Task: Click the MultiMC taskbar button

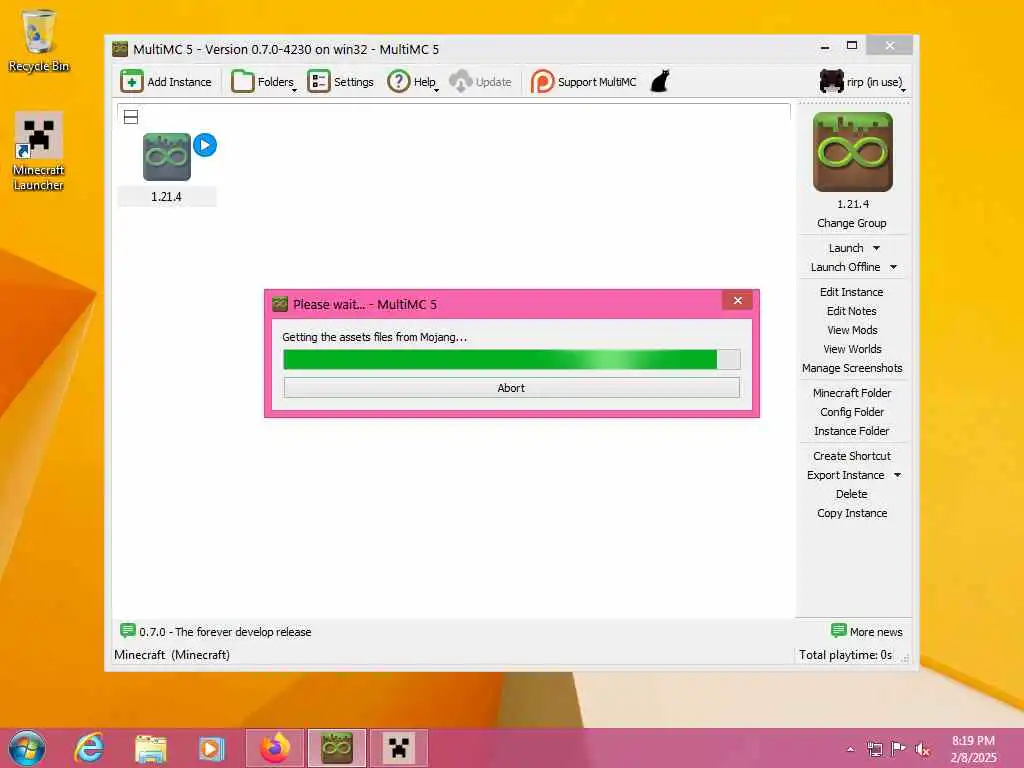Action: pos(337,748)
